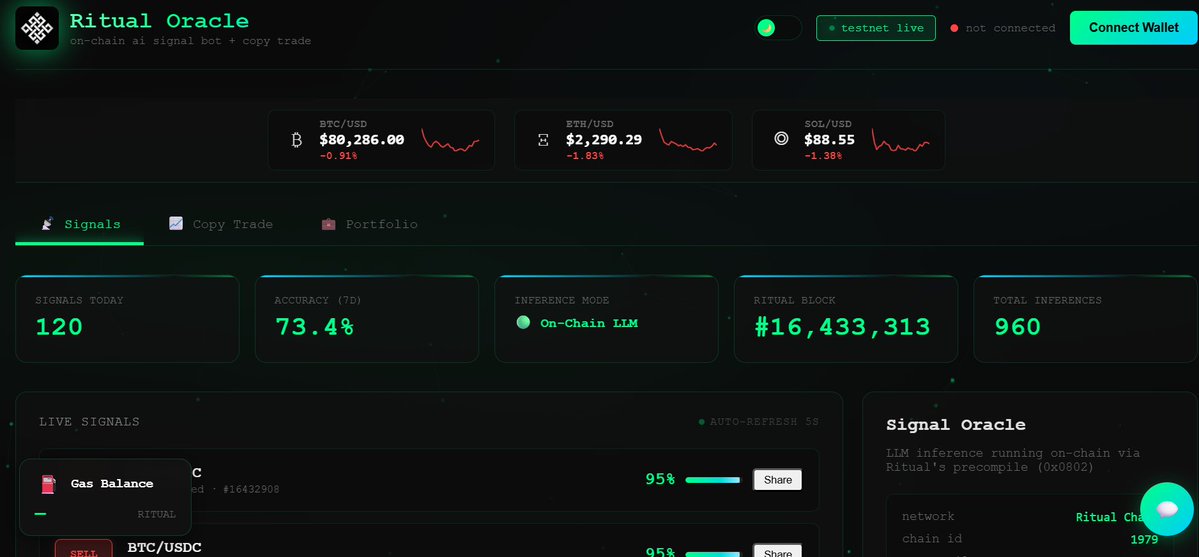The height and width of the screenshot is (557, 1199).
Task: Click the Gas Balance widget title
Action: [x=112, y=484]
